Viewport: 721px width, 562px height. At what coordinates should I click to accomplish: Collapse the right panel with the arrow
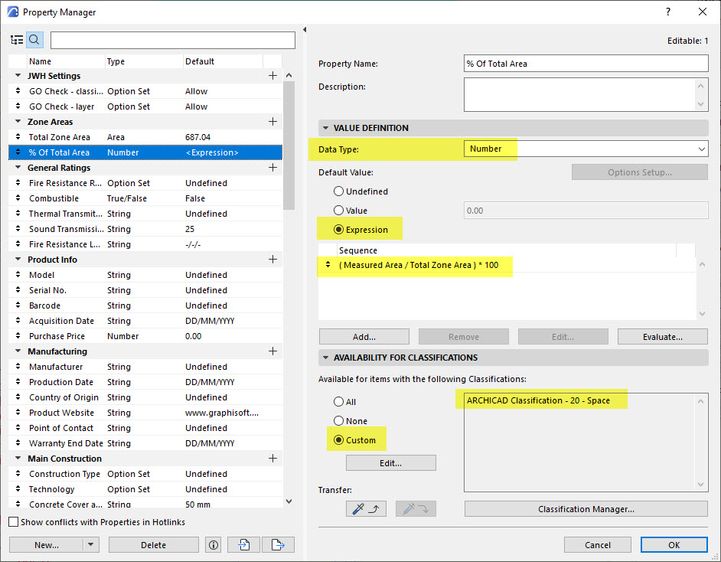tap(304, 29)
